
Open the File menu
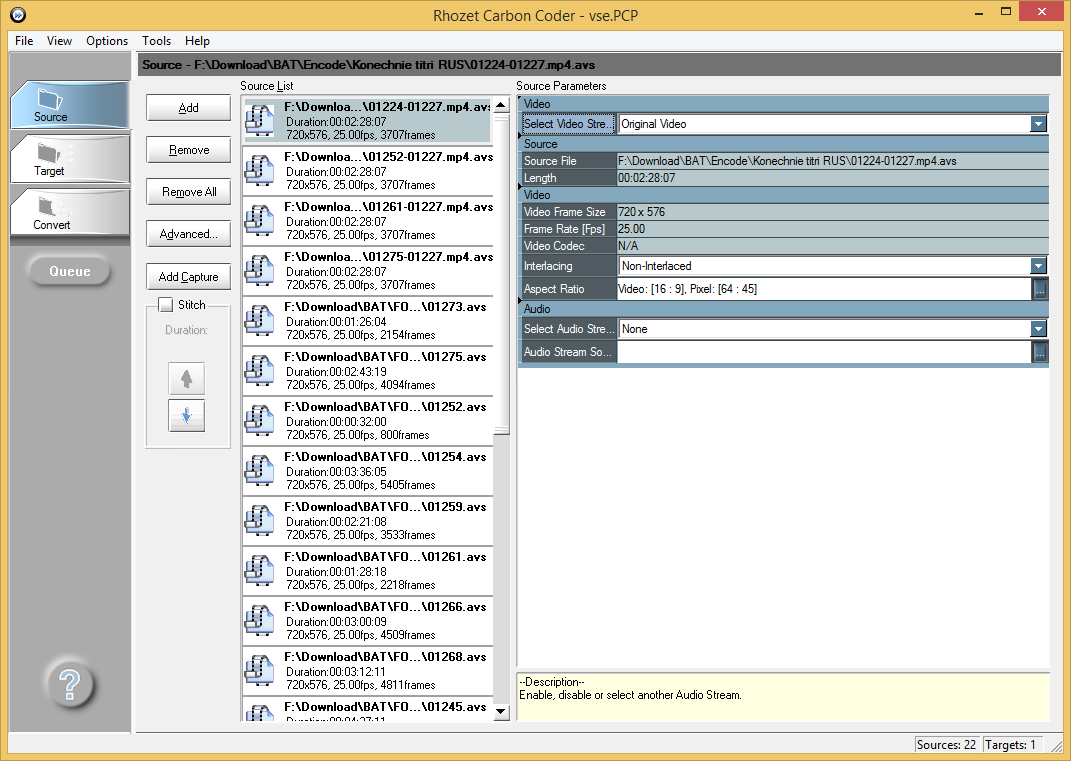point(24,41)
